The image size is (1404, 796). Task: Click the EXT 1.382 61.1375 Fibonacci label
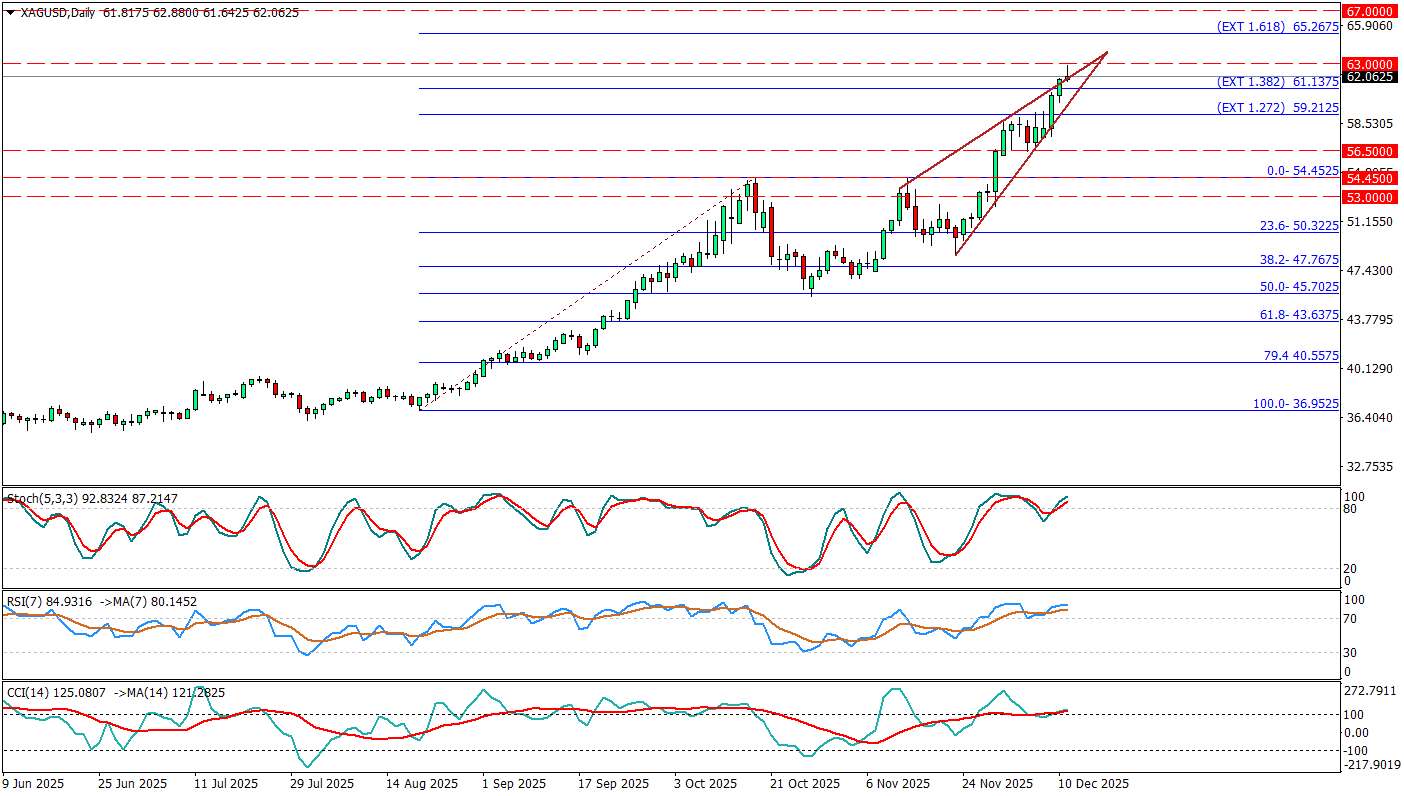tap(1277, 81)
